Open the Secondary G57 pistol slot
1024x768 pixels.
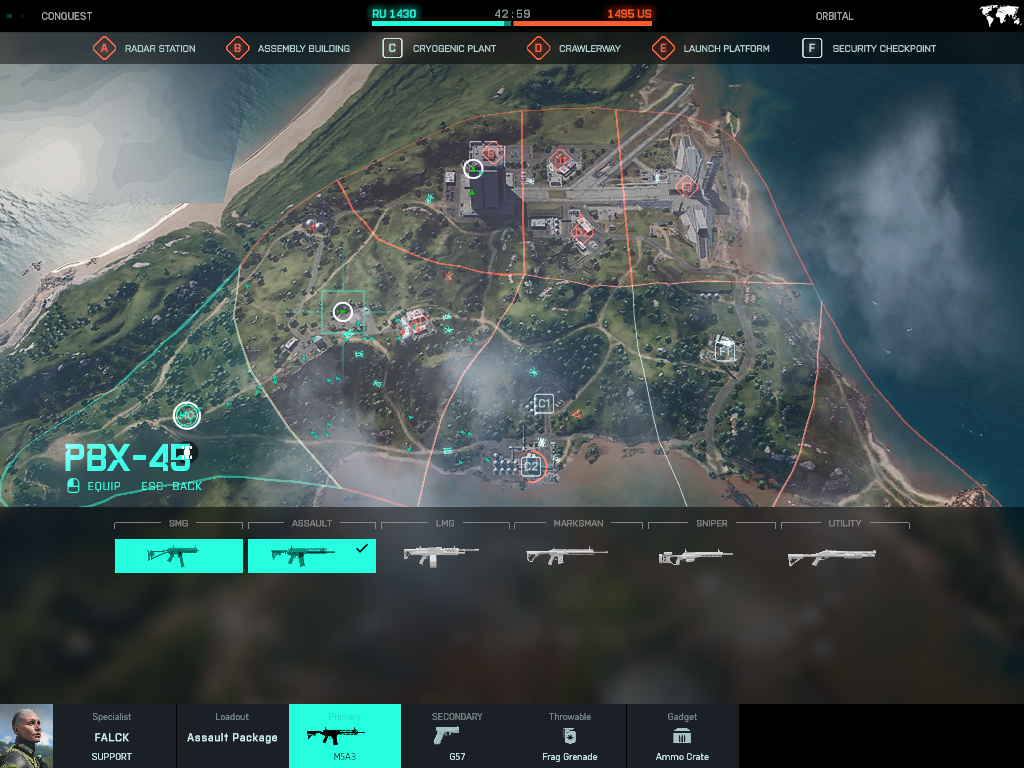457,736
